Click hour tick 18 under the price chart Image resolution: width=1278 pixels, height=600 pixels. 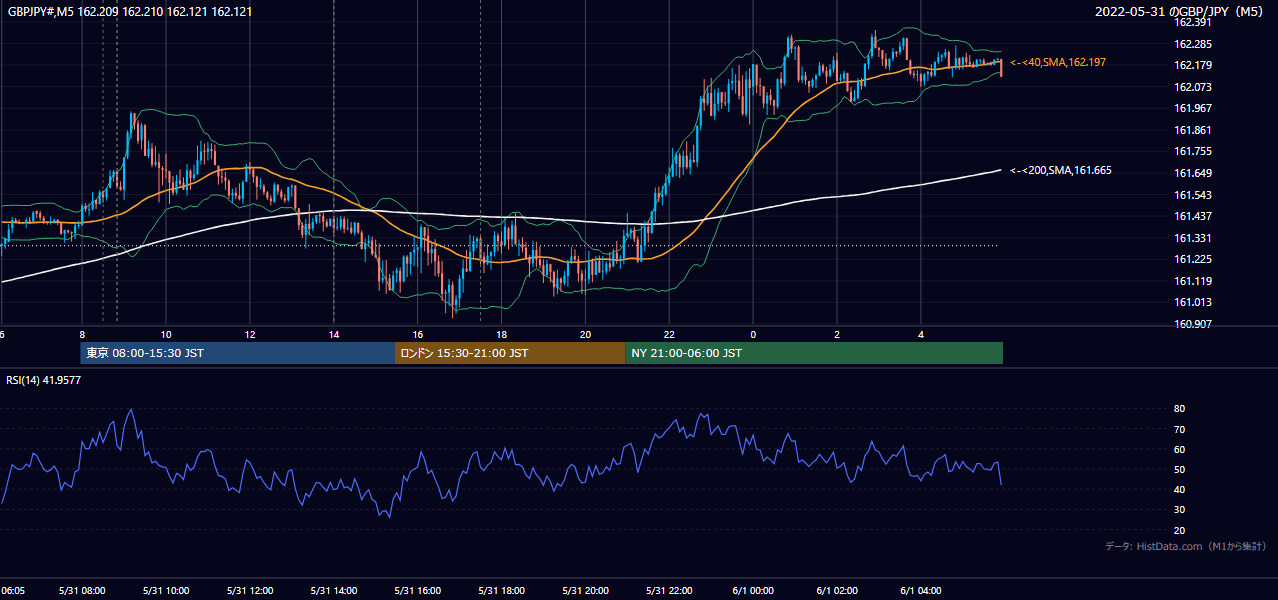[501, 335]
